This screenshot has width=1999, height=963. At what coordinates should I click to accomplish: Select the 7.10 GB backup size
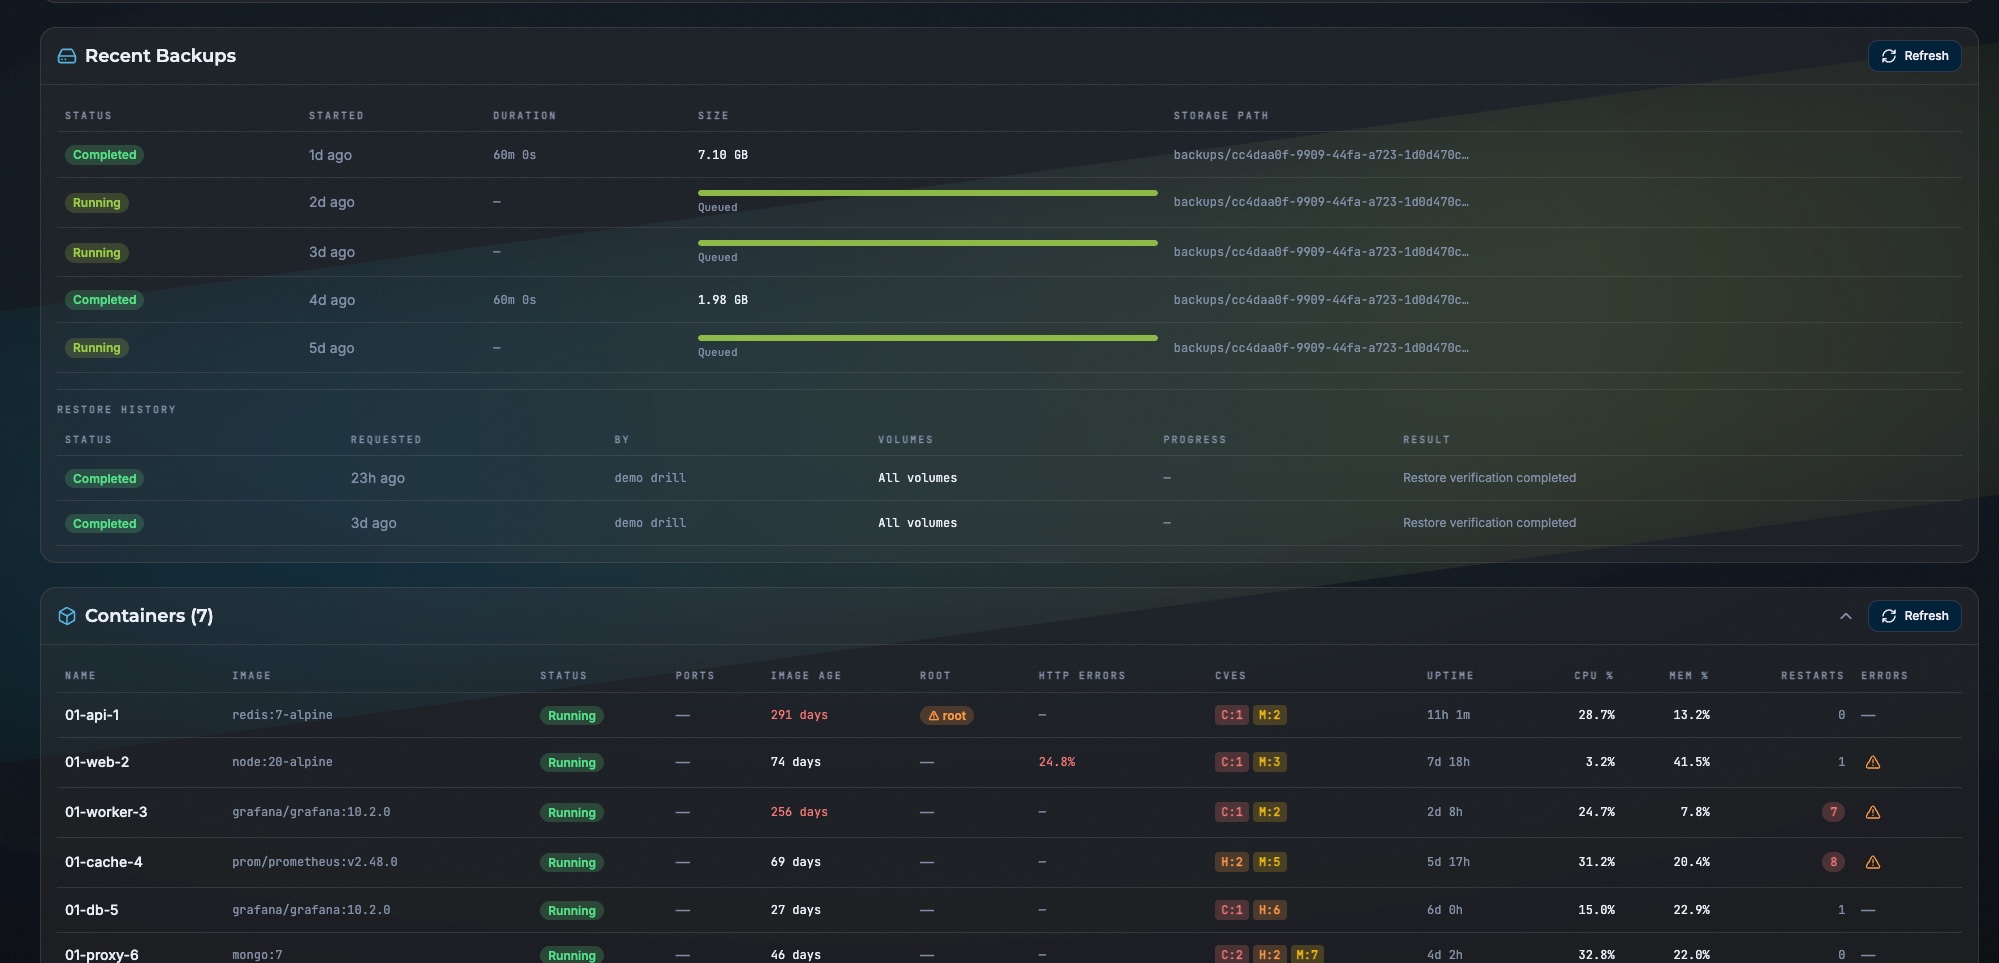pos(723,155)
